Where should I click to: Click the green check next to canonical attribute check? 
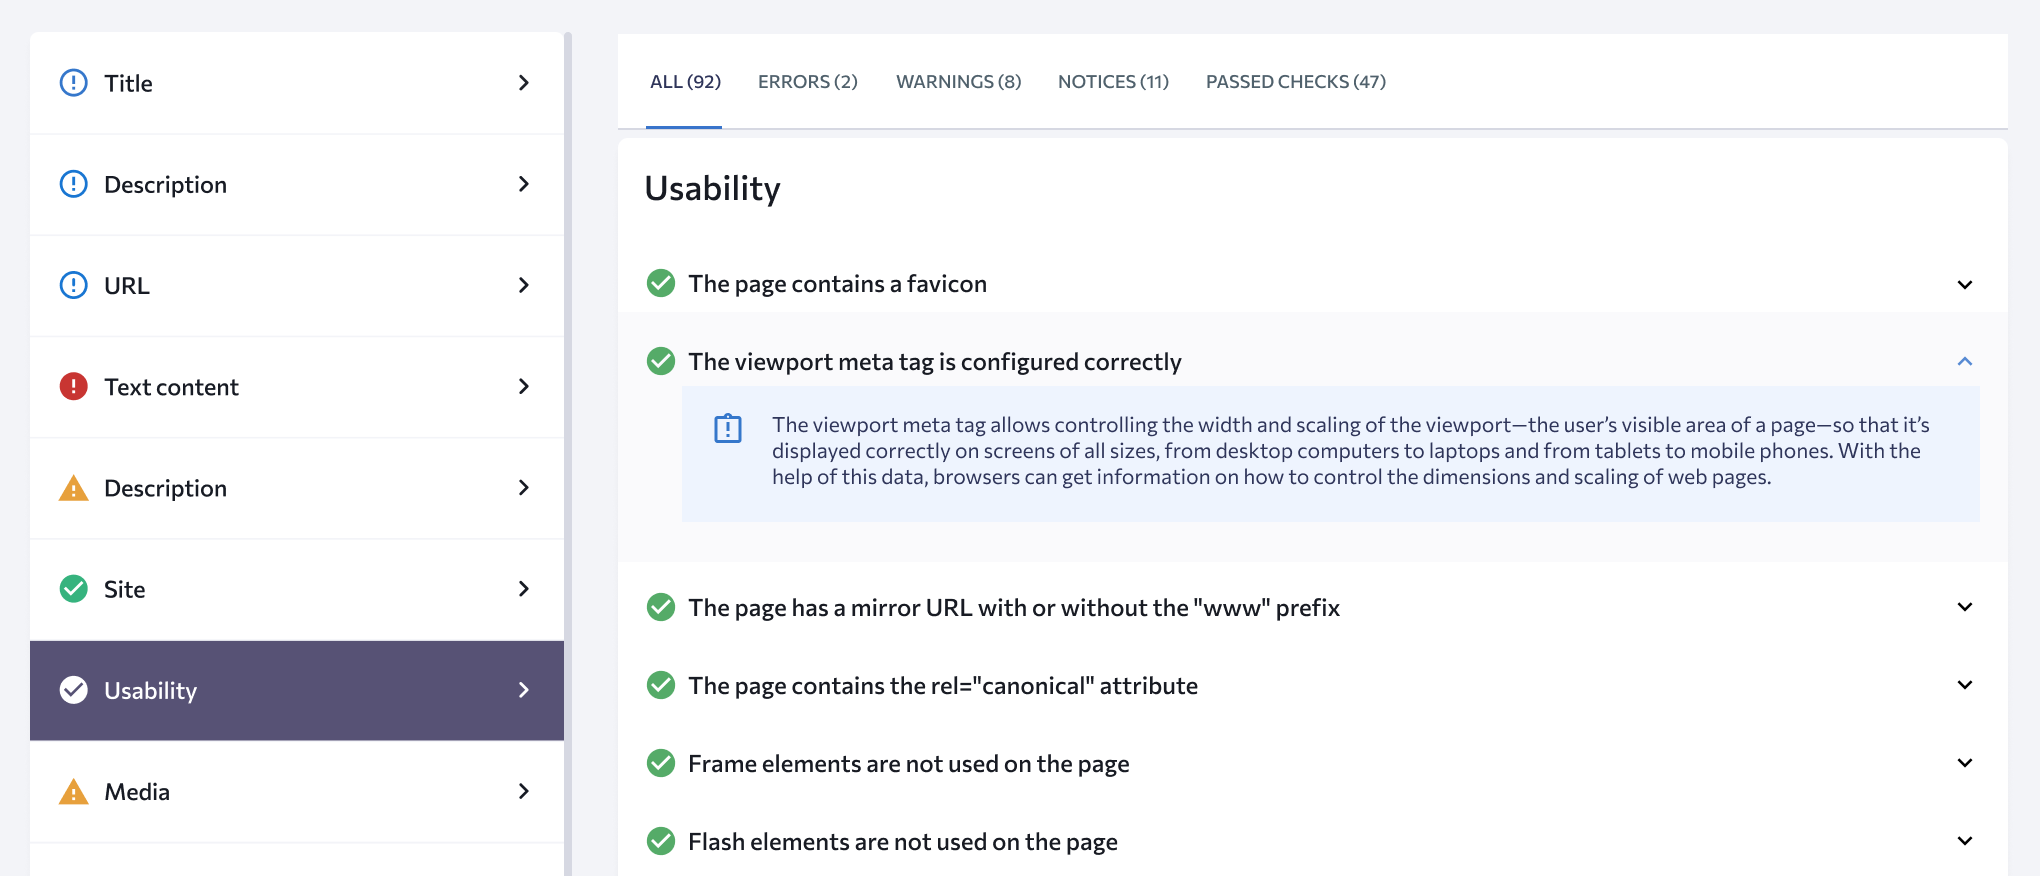[x=661, y=685]
